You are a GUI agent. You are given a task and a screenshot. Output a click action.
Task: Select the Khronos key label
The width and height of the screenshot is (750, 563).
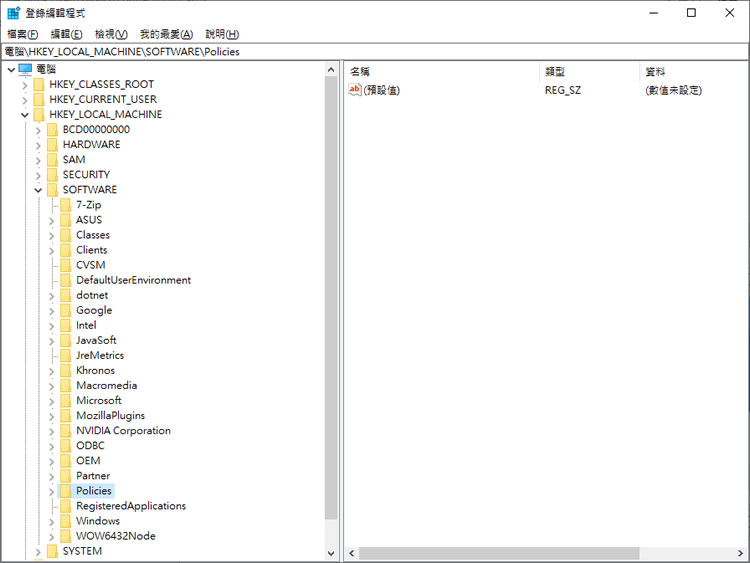coord(96,371)
